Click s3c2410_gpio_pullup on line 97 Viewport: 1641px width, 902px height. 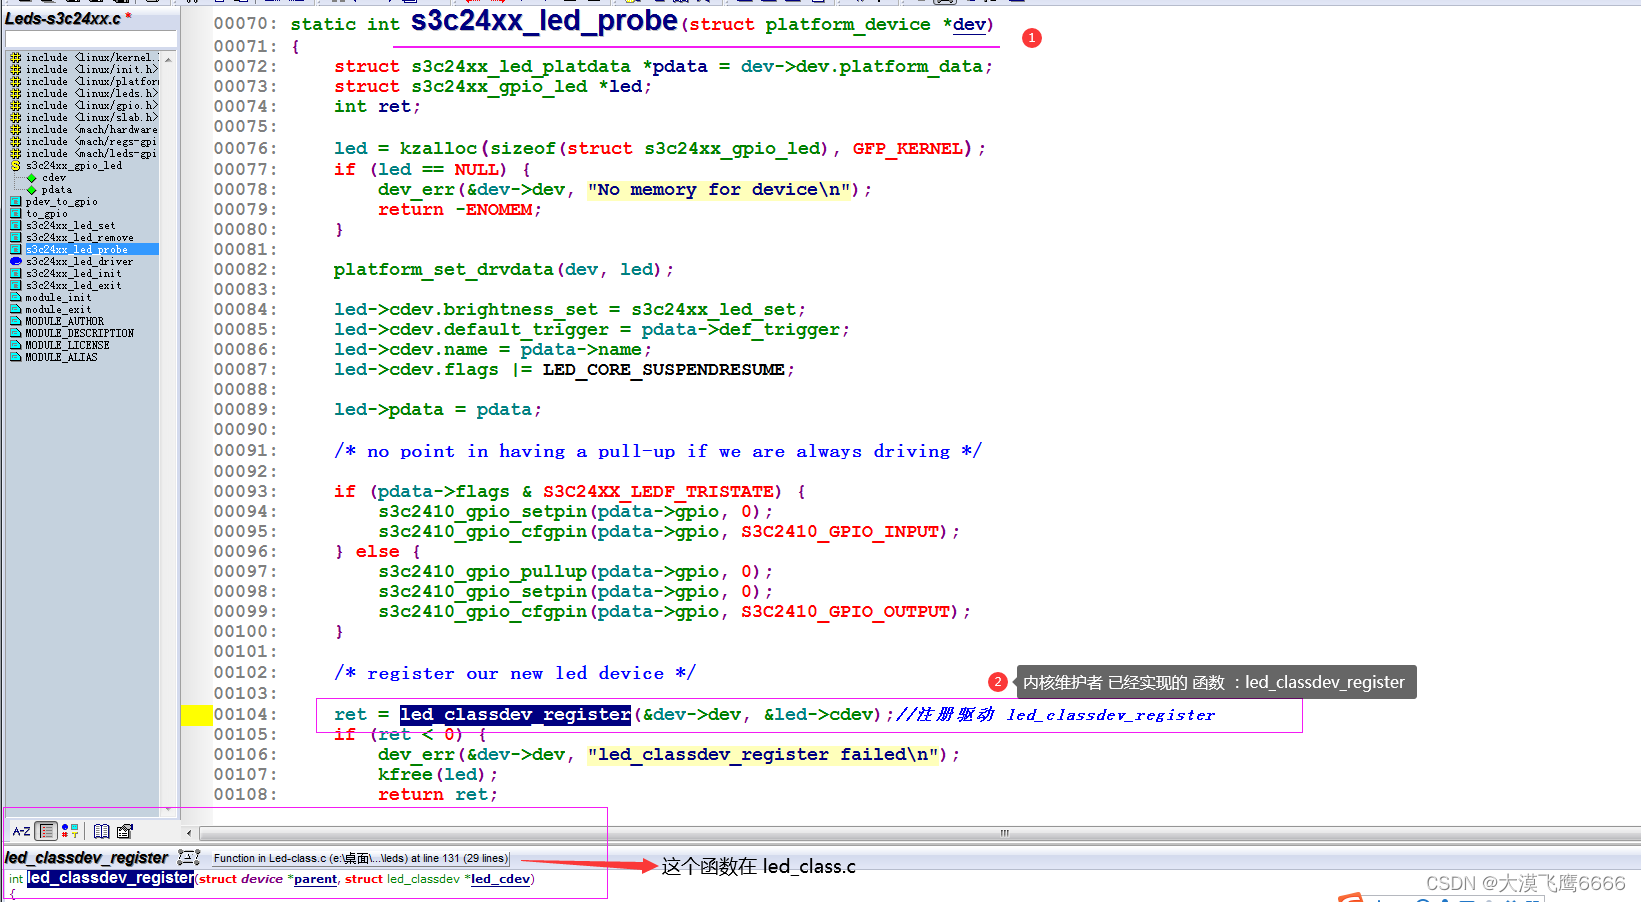coord(482,571)
